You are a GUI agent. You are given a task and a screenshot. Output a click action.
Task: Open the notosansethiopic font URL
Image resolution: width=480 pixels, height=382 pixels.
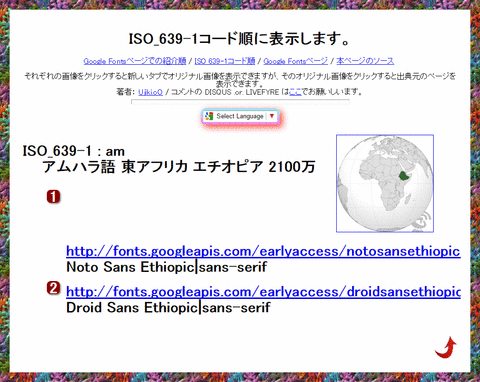click(263, 251)
